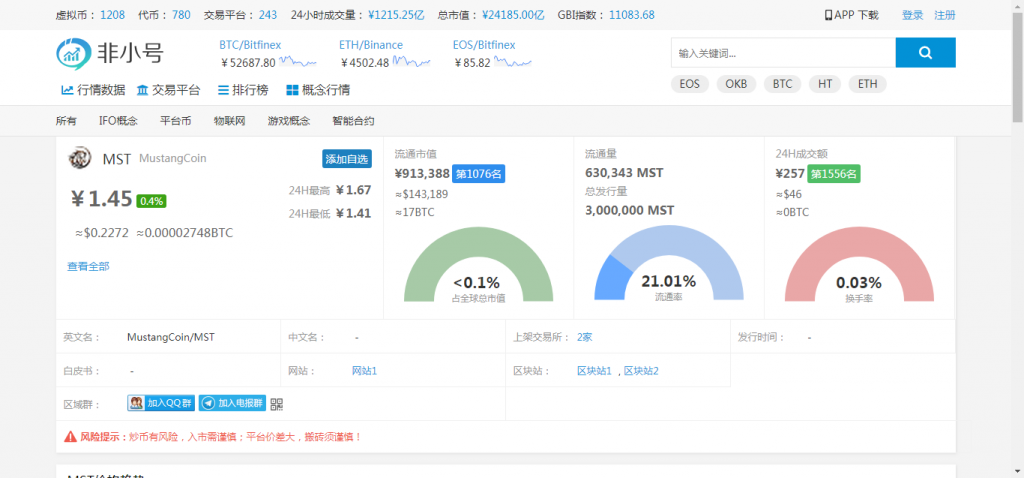
Task: Click the blue 21.01% 流通率 gauge
Action: [x=669, y=264]
